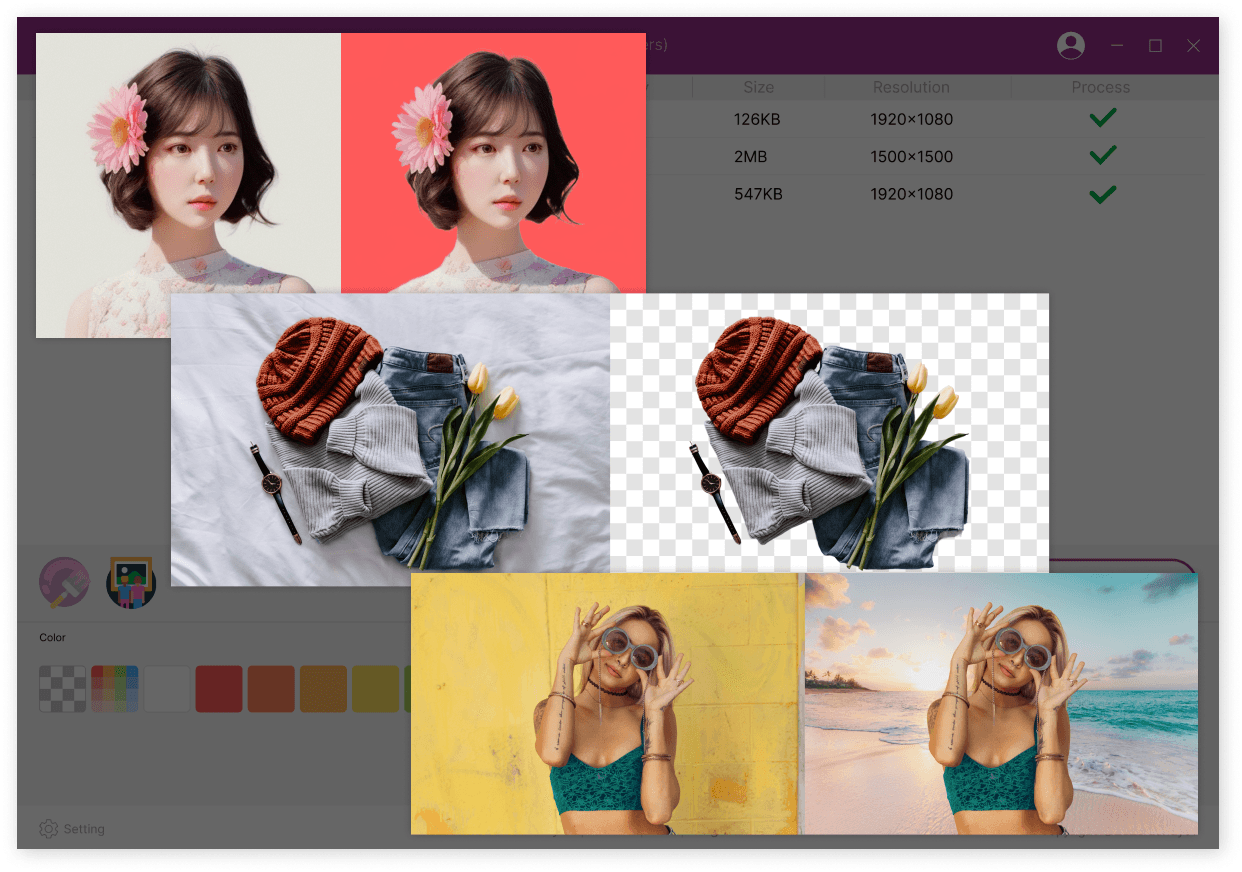Select the 126KB file size cell
Image resolution: width=1242 pixels, height=872 pixels.
point(757,119)
